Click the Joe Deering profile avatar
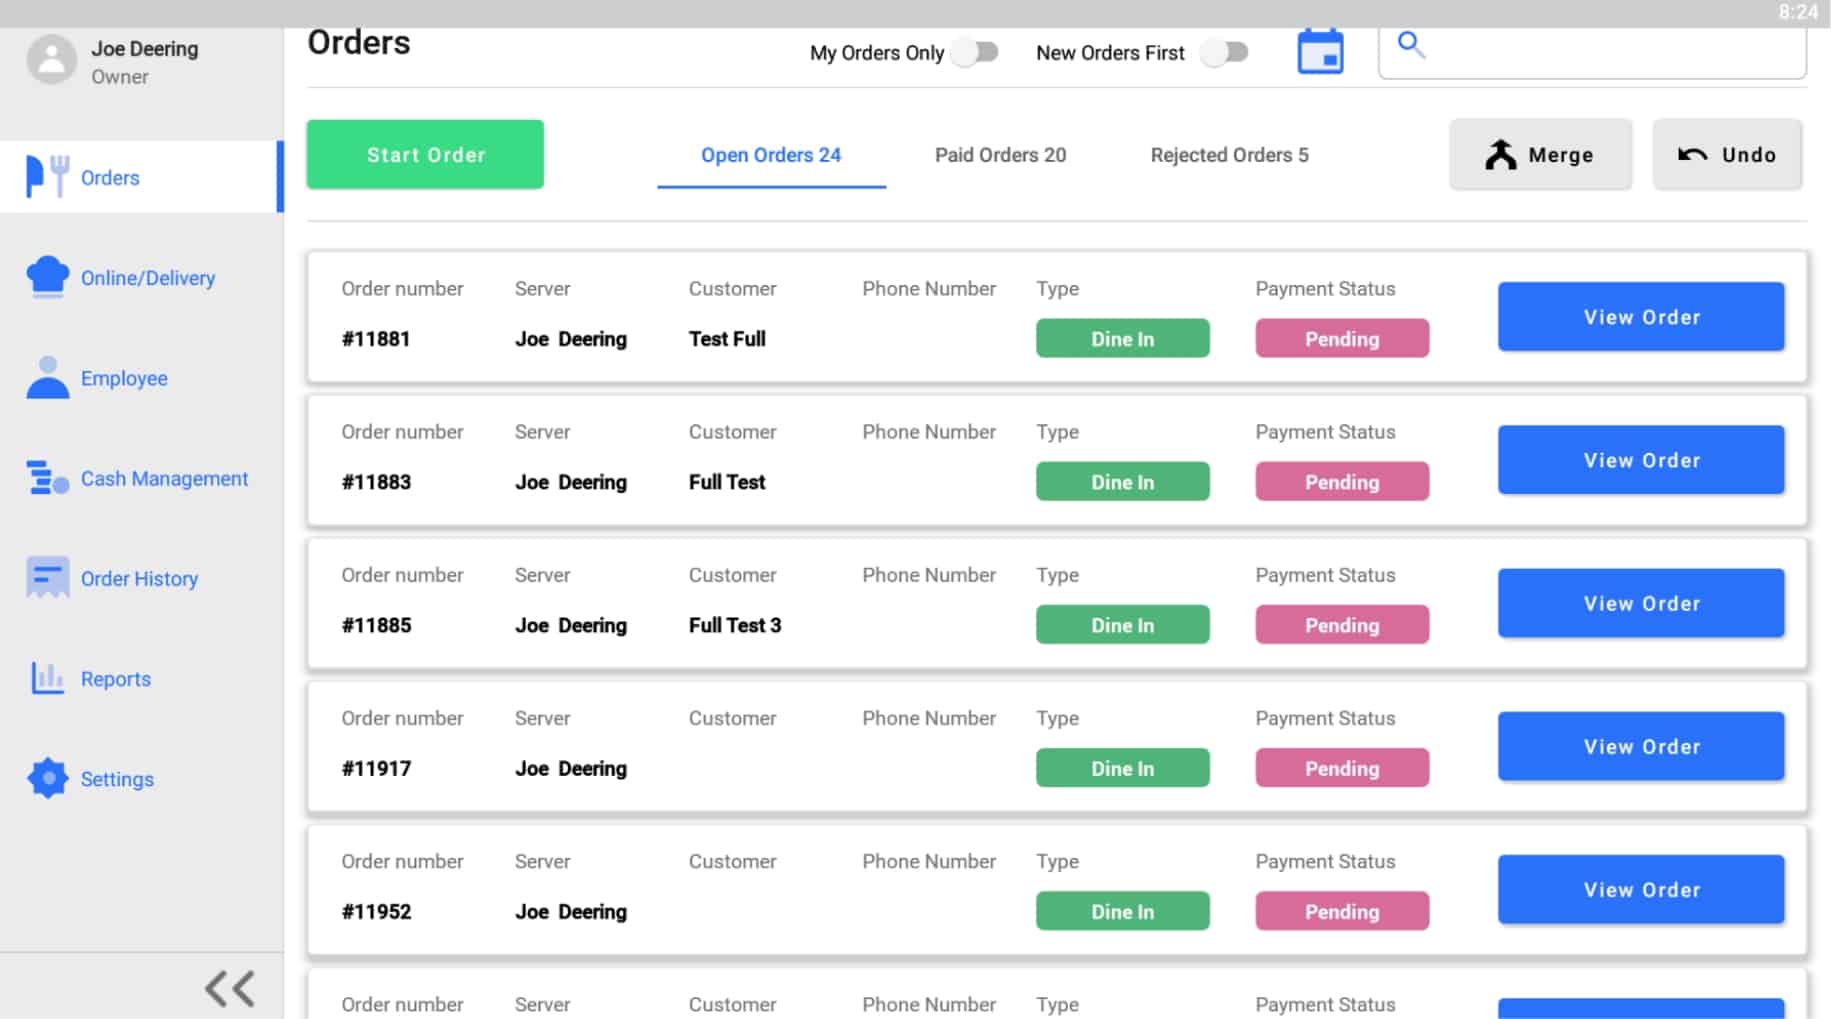 point(51,60)
